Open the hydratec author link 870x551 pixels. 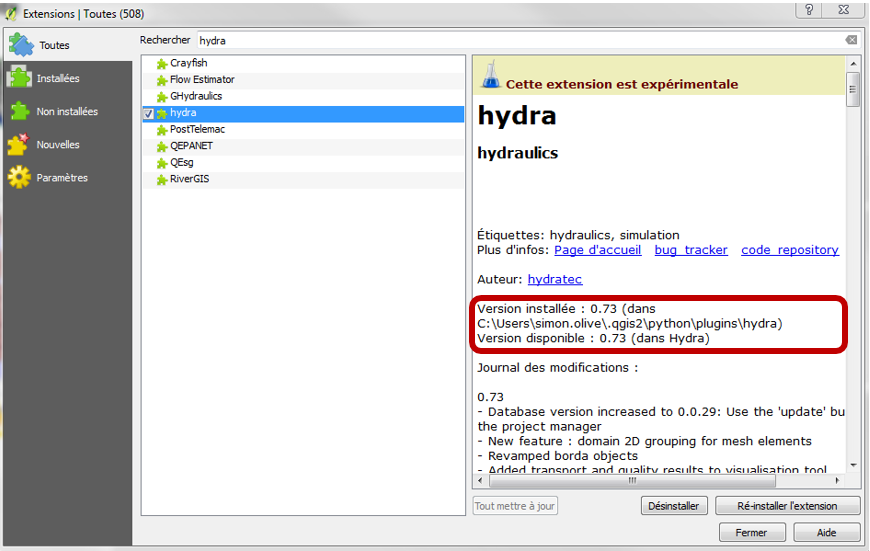click(x=555, y=280)
